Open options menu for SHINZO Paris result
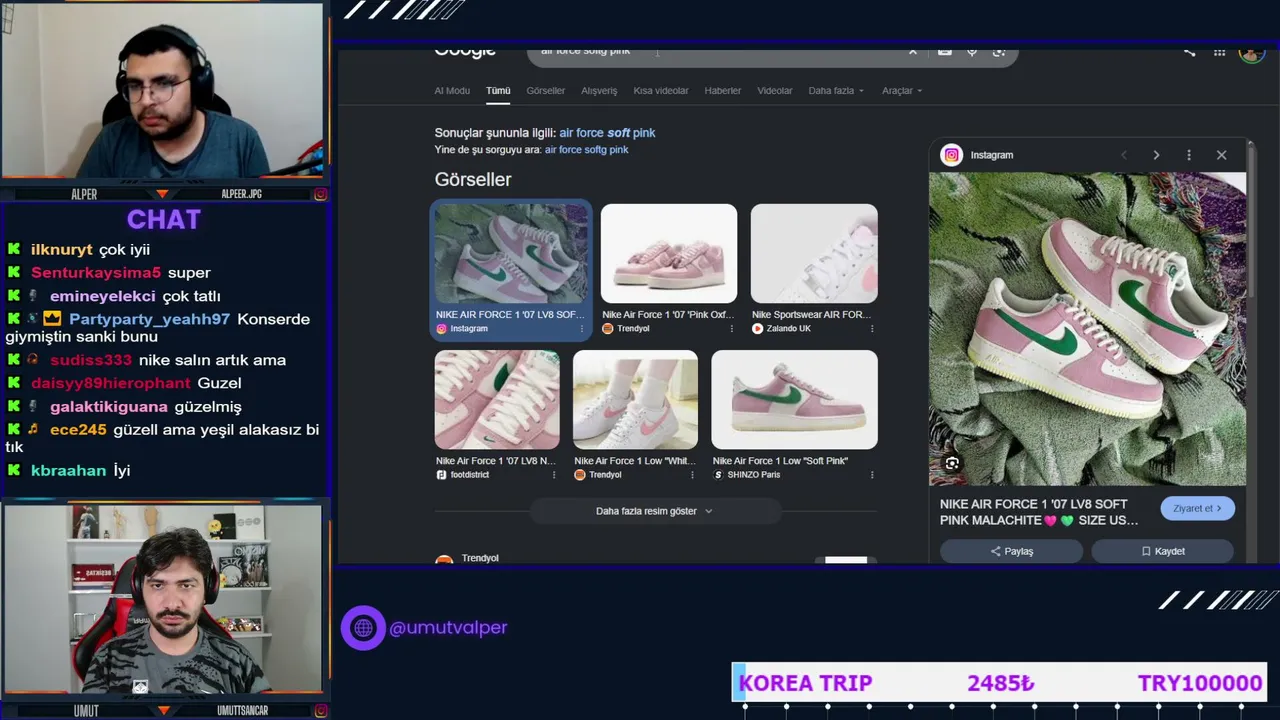The height and width of the screenshot is (720, 1280). pos(872,475)
